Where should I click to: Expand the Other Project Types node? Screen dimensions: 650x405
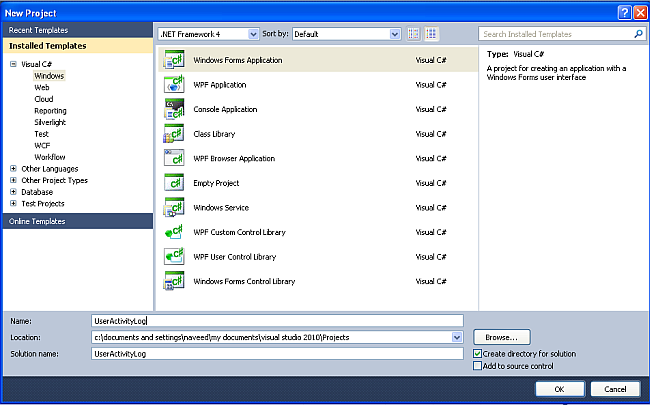pos(13,180)
